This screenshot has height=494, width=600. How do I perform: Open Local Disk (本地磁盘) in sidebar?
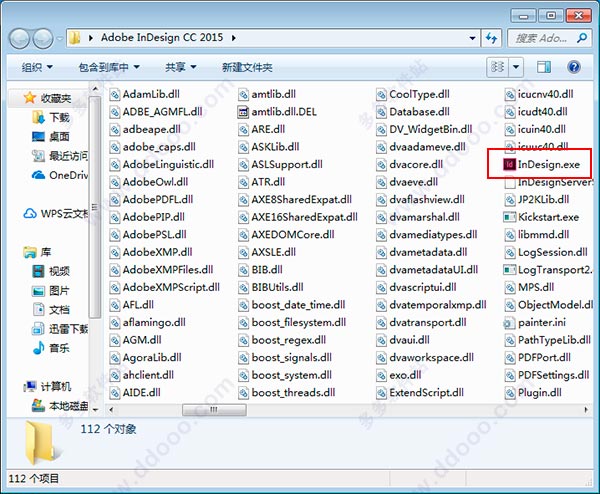[60, 406]
